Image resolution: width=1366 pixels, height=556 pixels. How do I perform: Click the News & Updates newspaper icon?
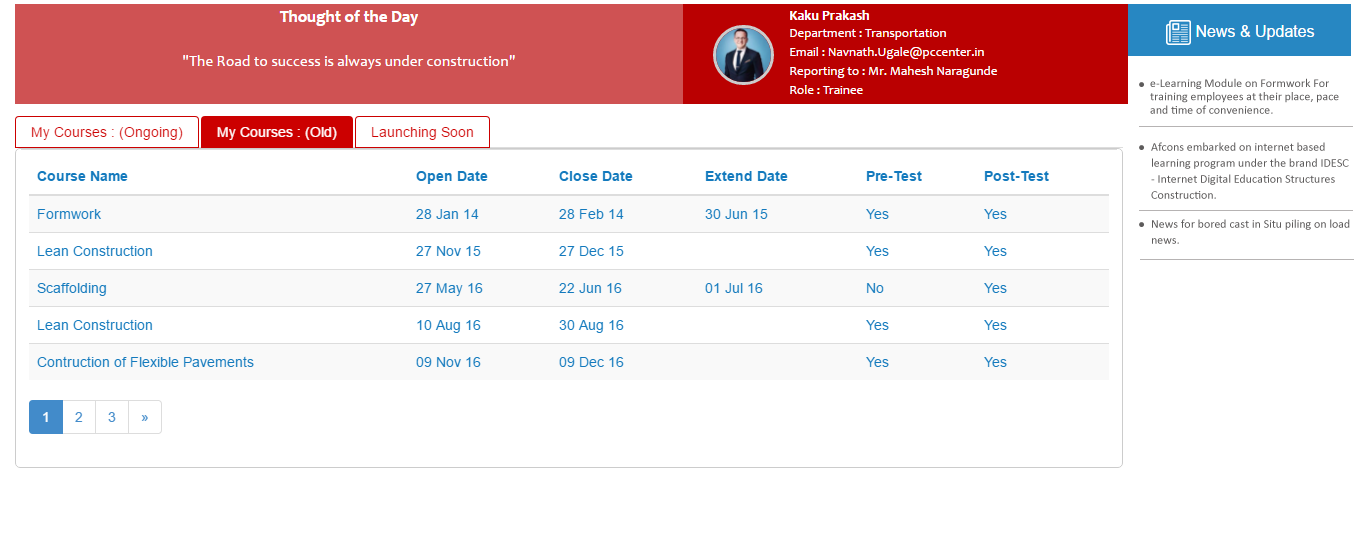[x=1178, y=32]
